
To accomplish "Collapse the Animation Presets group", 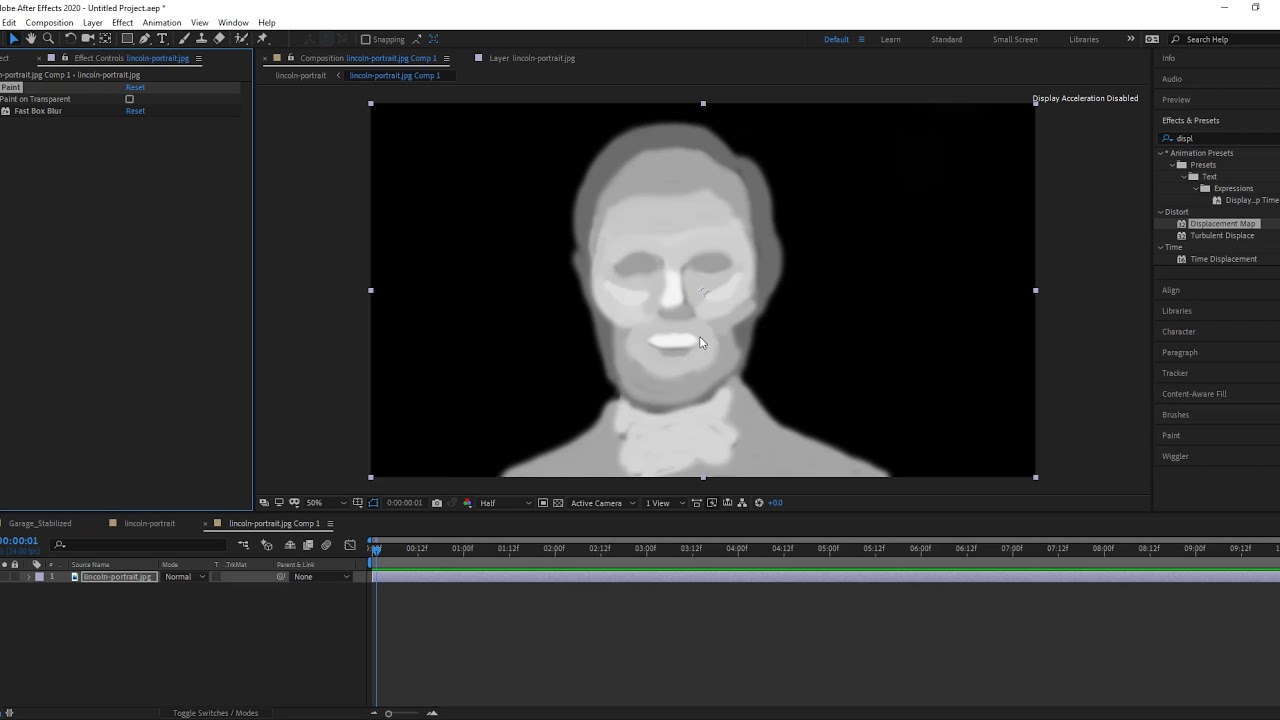I will (1161, 153).
